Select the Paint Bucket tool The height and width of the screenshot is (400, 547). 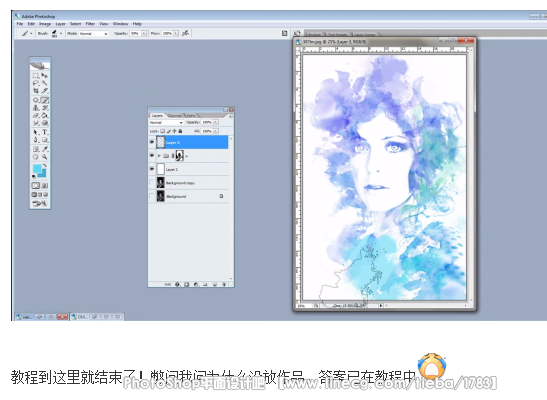coord(45,115)
